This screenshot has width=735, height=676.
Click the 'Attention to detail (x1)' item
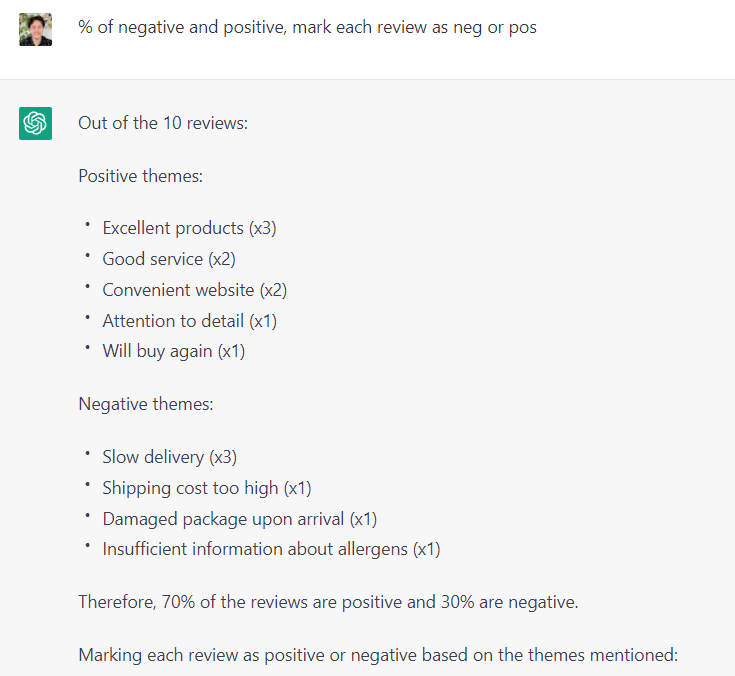pos(189,321)
